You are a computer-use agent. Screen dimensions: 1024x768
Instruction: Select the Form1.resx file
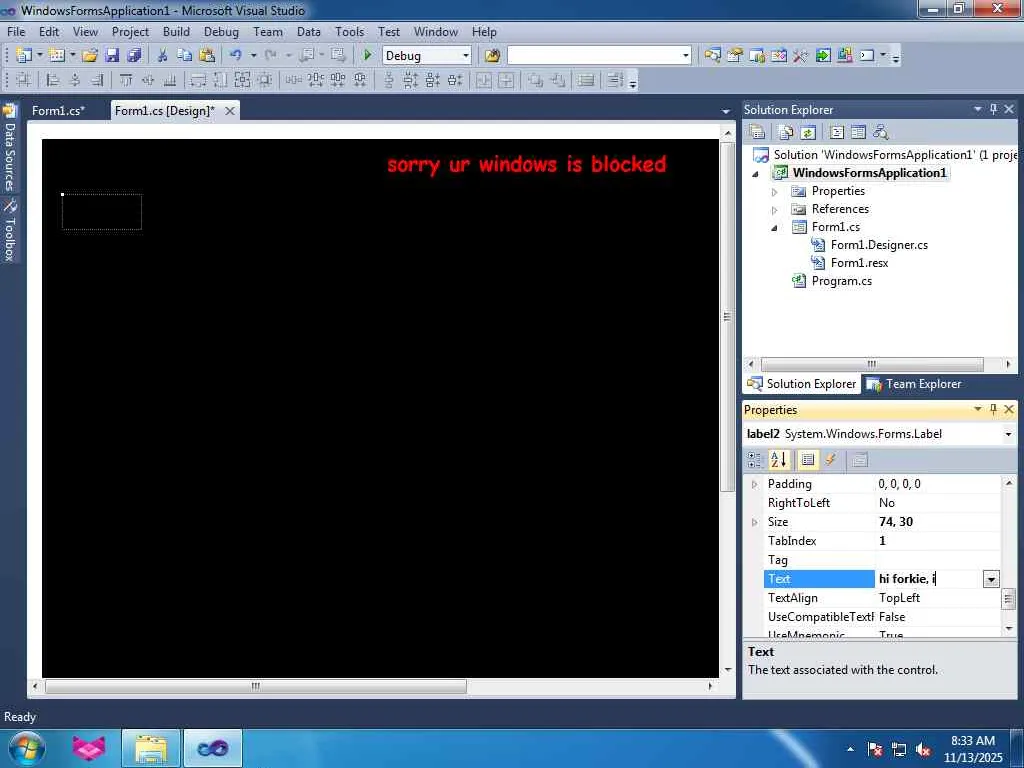[859, 263]
